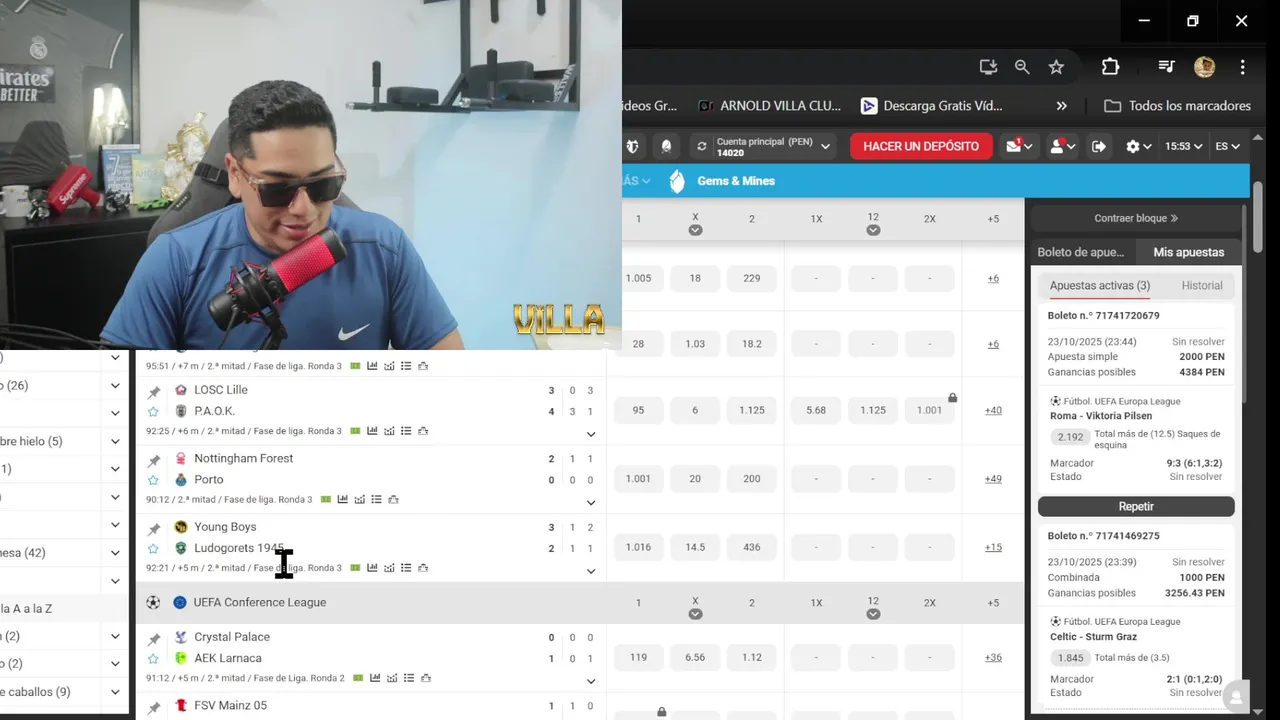Pin the LOSC Lille match
1280x720 pixels.
tap(154, 392)
